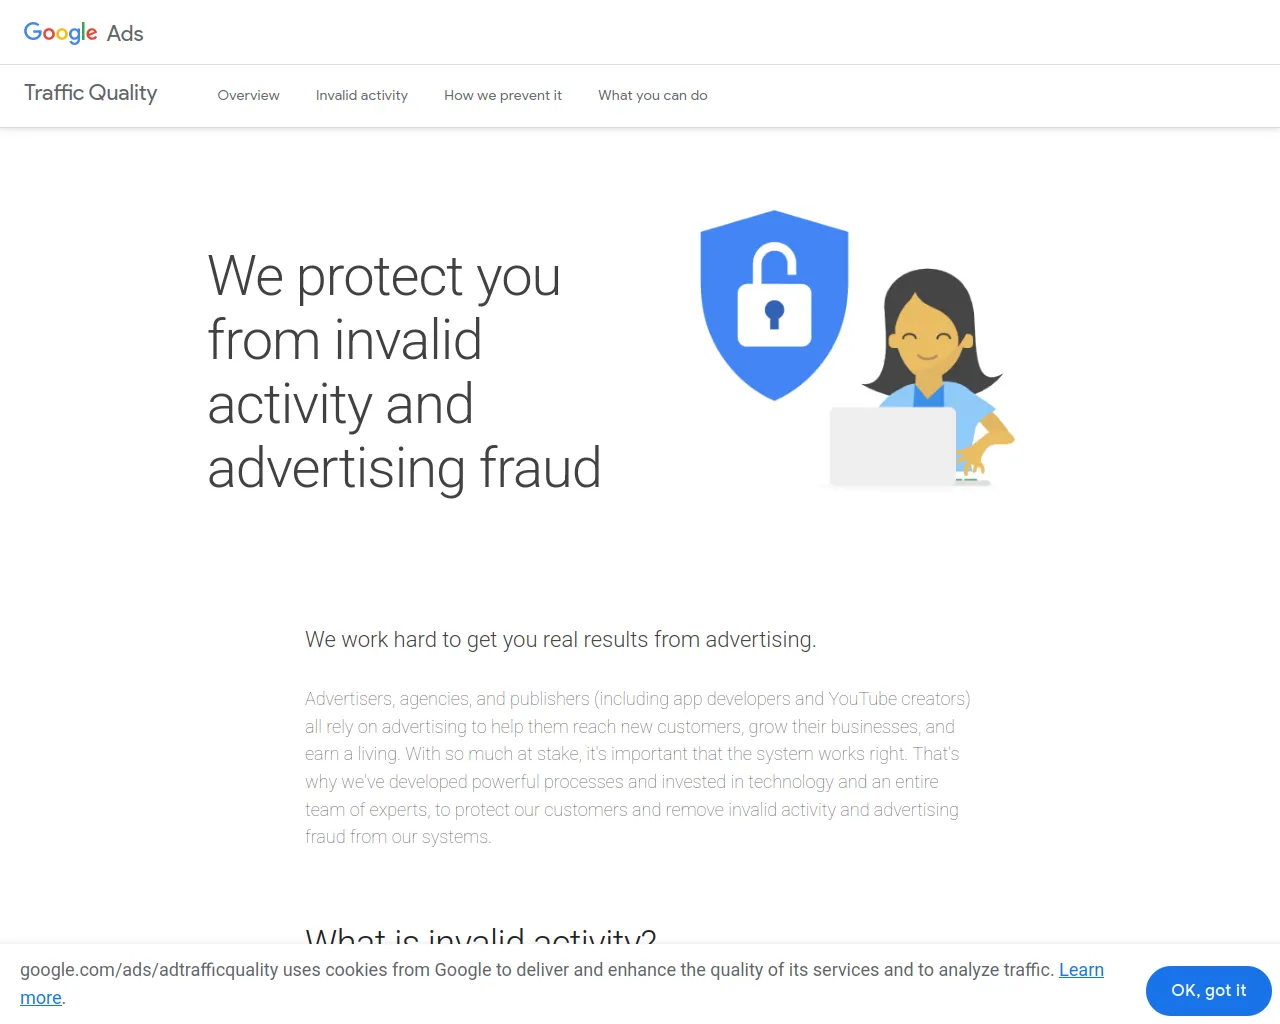The width and height of the screenshot is (1280, 1024).
Task: Open the Traffic Quality home title
Action: click(91, 93)
